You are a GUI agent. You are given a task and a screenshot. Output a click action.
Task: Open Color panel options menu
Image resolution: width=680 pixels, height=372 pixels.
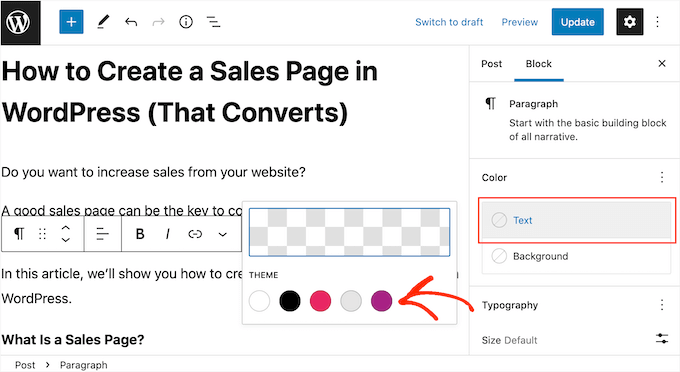coord(662,177)
